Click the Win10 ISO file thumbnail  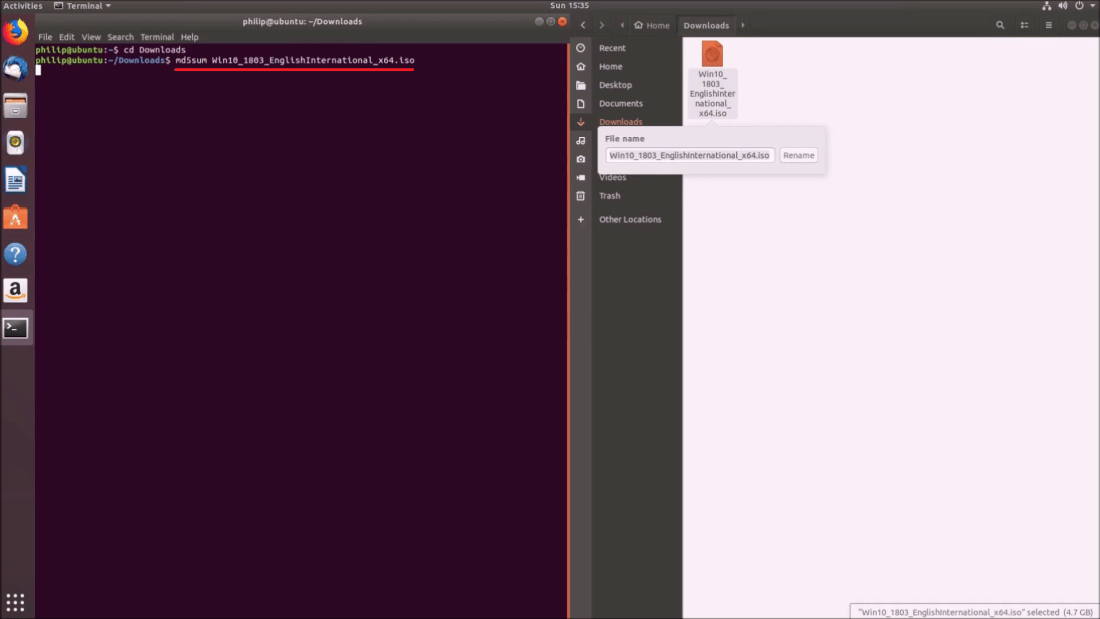(712, 54)
